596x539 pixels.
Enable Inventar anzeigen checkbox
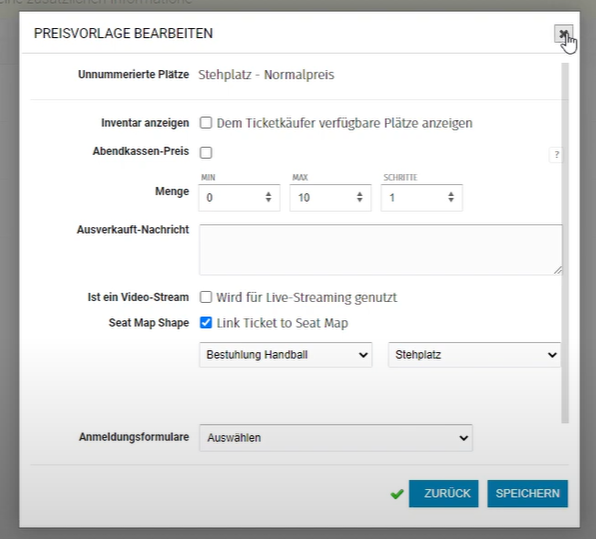coord(206,123)
